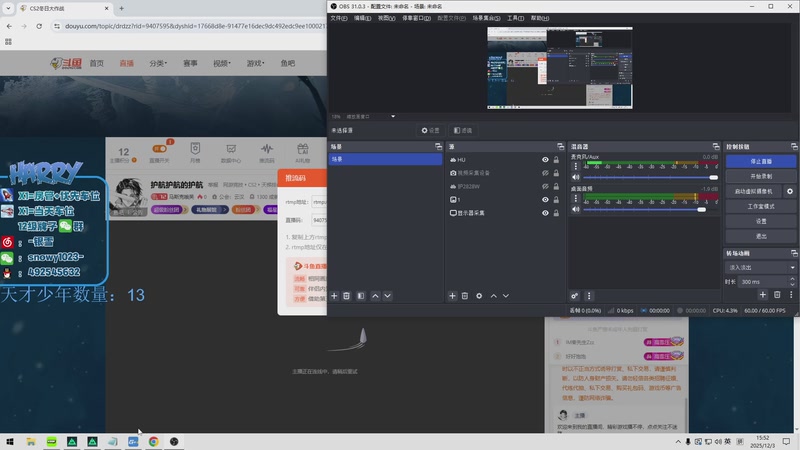Hide source named 1 via eye icon
This screenshot has width=800, height=450.
coord(545,199)
